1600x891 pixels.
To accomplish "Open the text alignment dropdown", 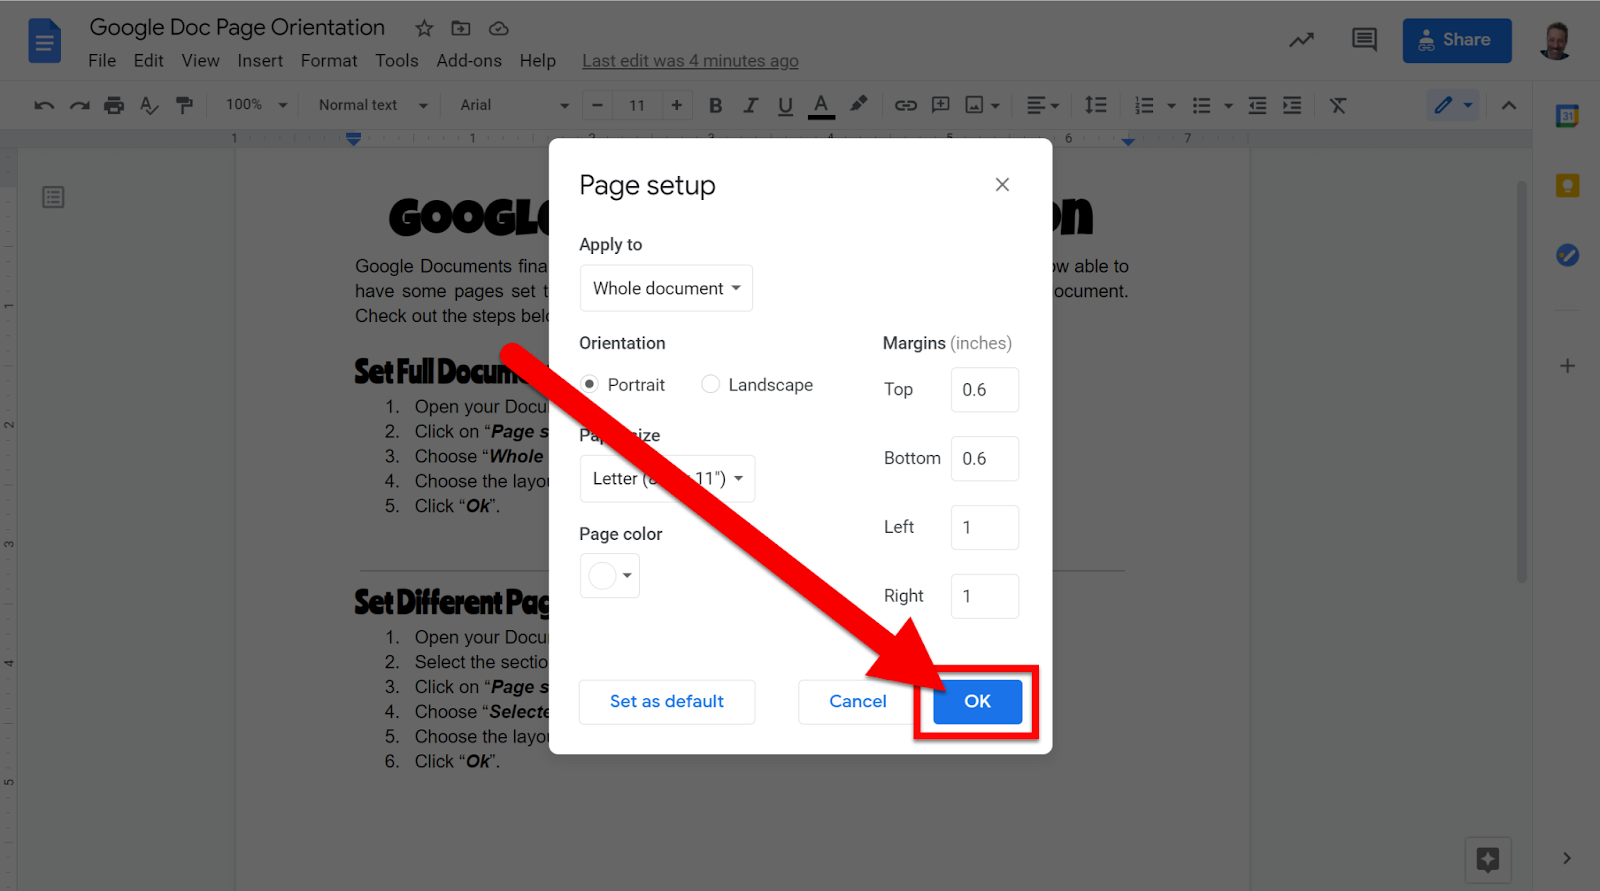I will pyautogui.click(x=1043, y=105).
